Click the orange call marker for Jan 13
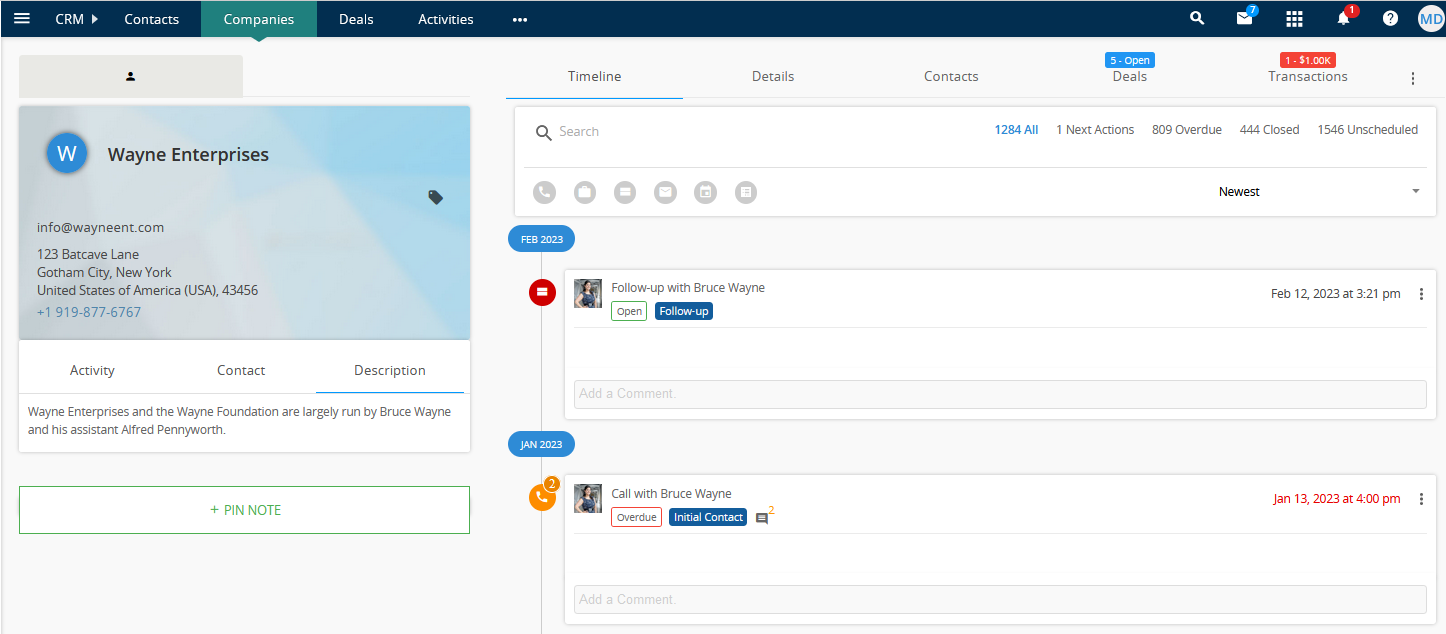This screenshot has height=634, width=1446. 542,497
